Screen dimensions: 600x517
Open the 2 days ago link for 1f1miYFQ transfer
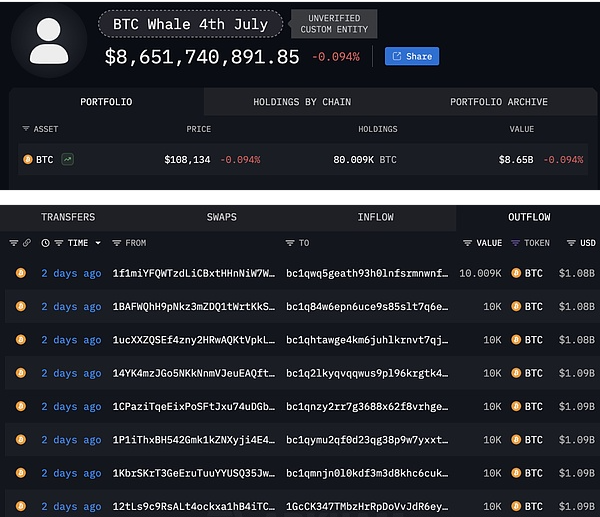point(71,273)
